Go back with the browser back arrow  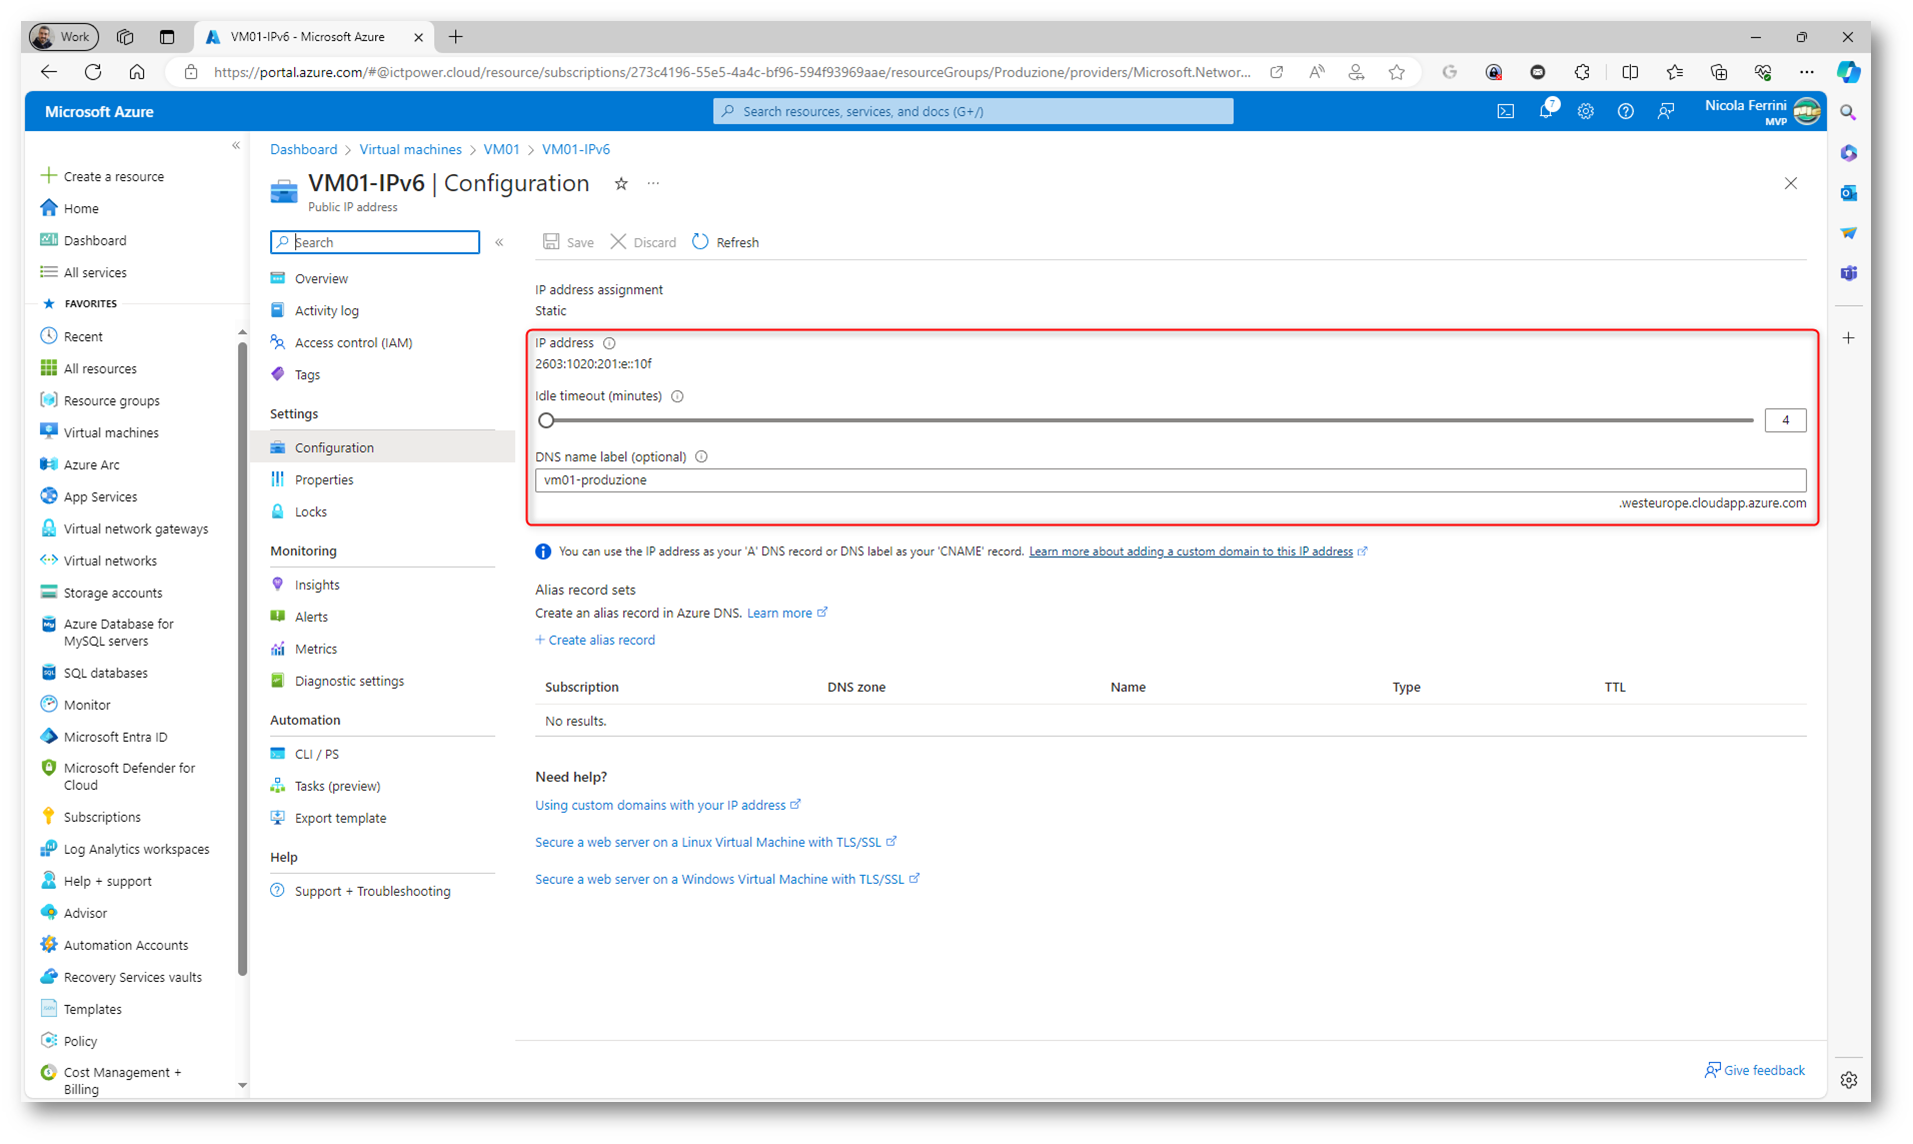[48, 72]
